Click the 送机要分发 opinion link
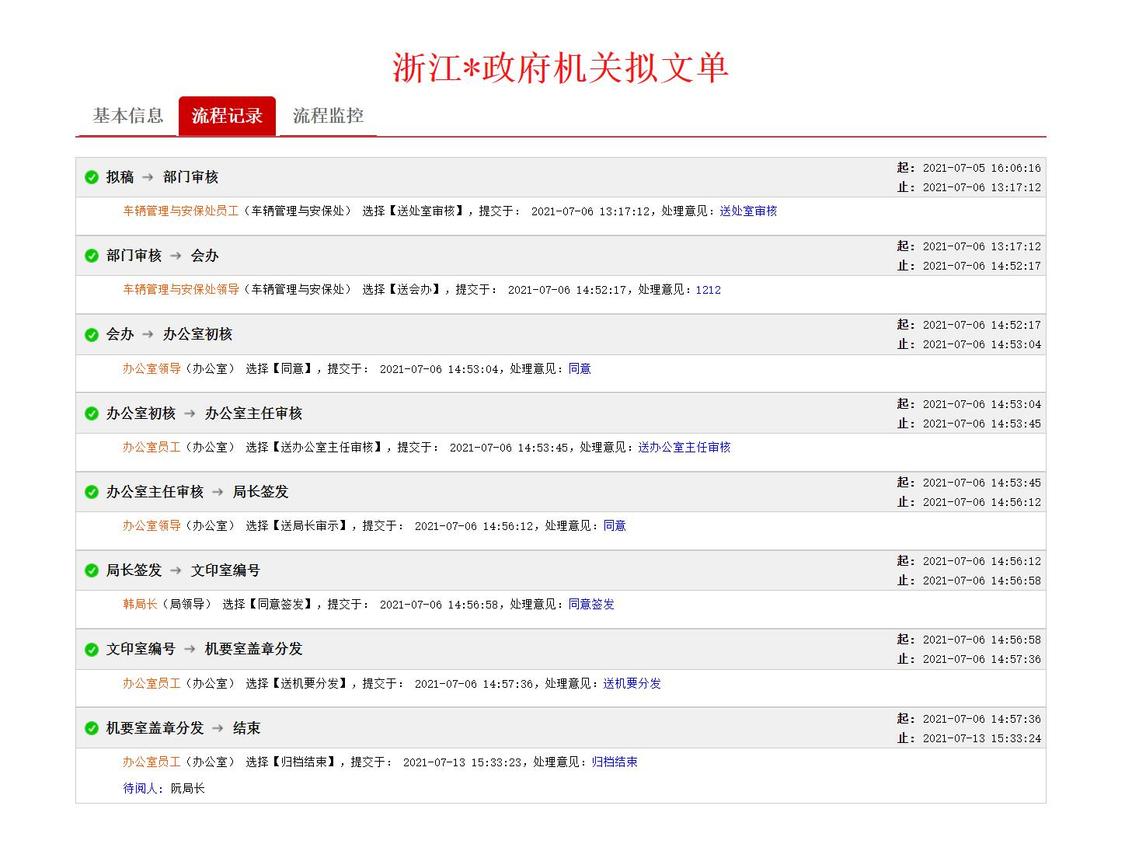 click(x=631, y=684)
